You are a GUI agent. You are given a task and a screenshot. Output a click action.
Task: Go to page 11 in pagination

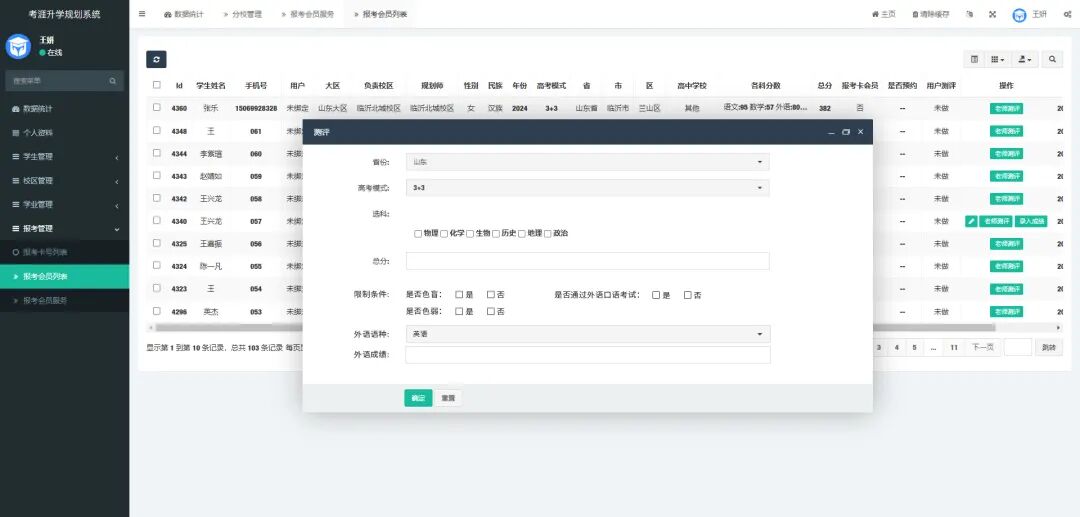tap(954, 348)
